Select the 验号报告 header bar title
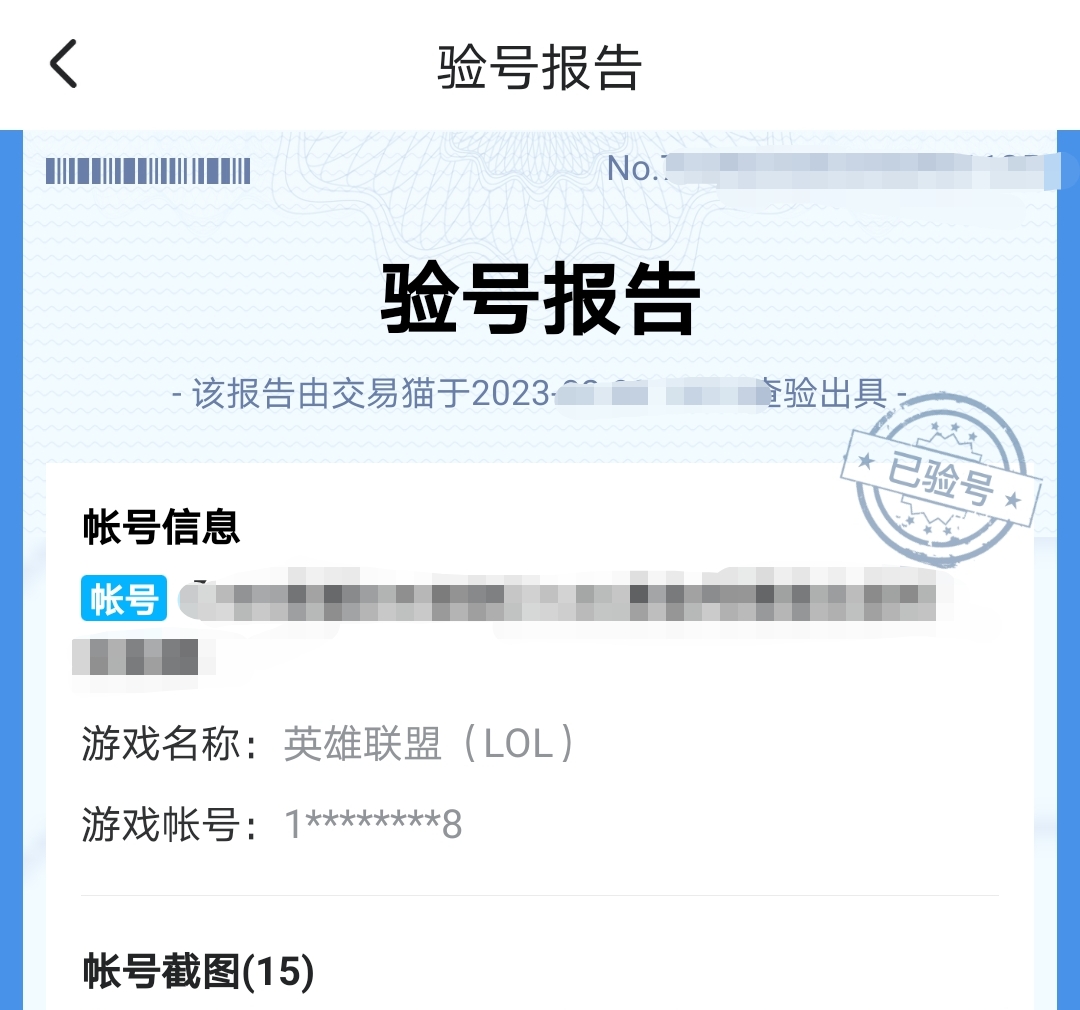1080x1010 pixels. 540,67
